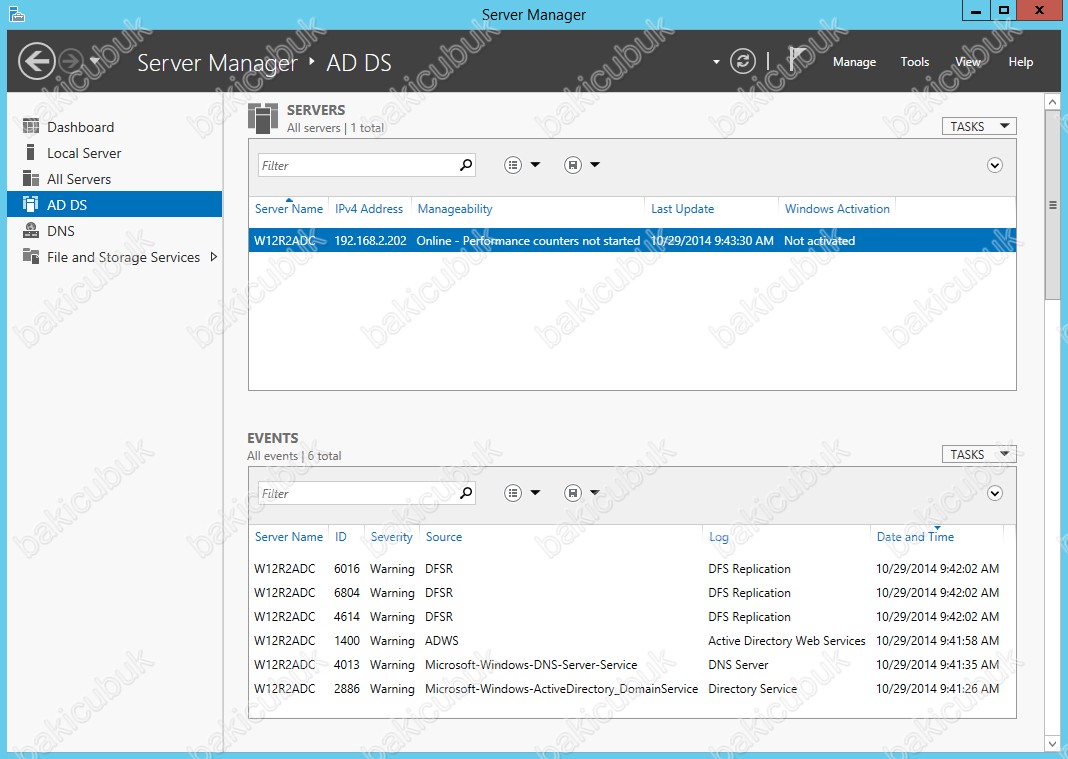
Task: Expand File and Storage Services arrow
Action: [213, 257]
